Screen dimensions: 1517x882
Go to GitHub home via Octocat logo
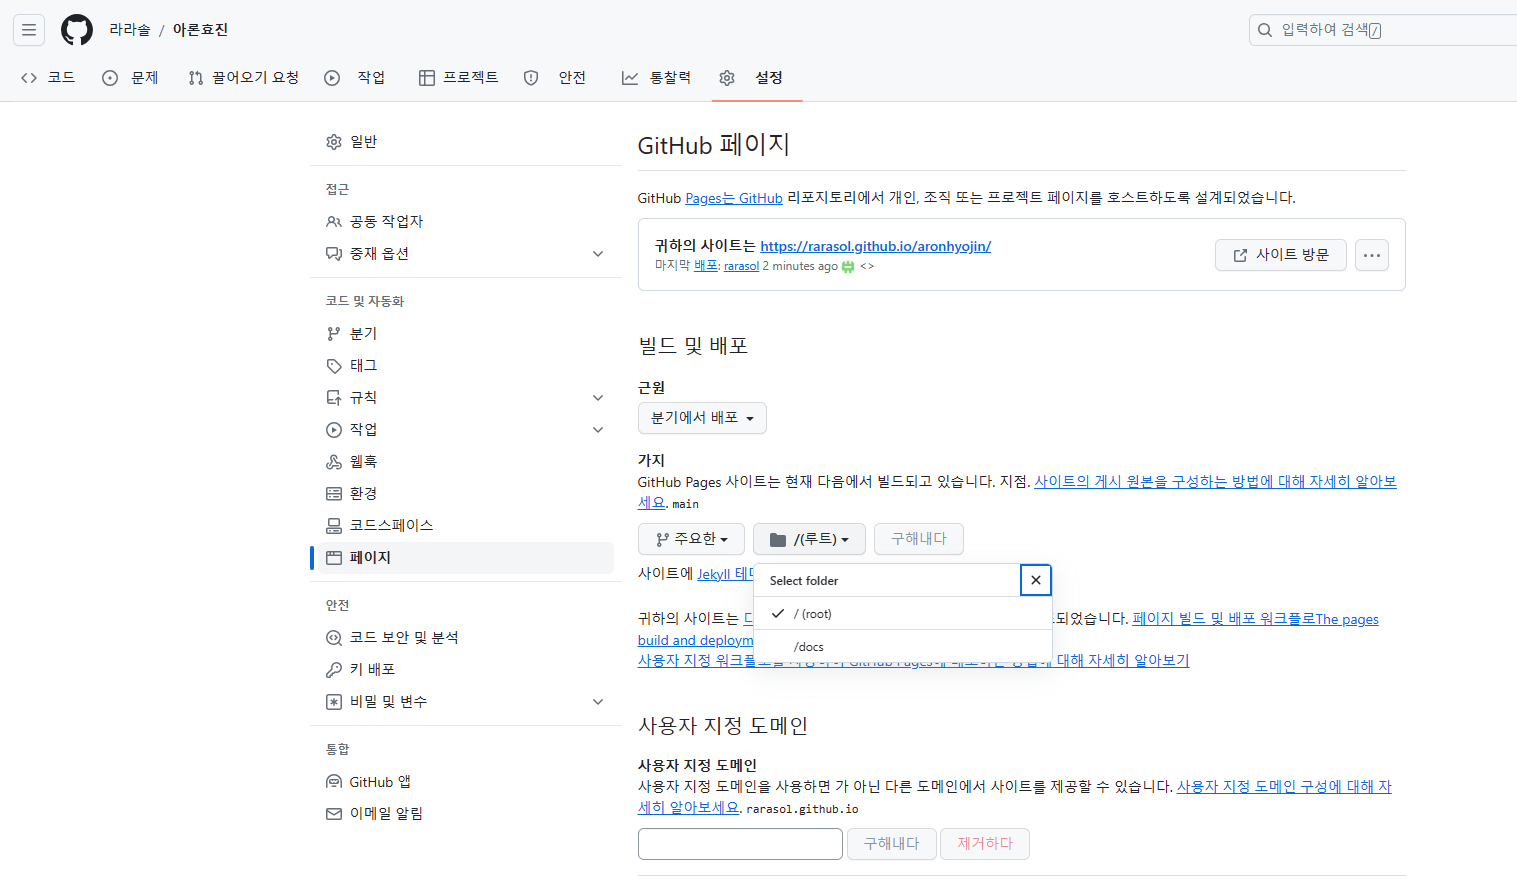click(77, 30)
